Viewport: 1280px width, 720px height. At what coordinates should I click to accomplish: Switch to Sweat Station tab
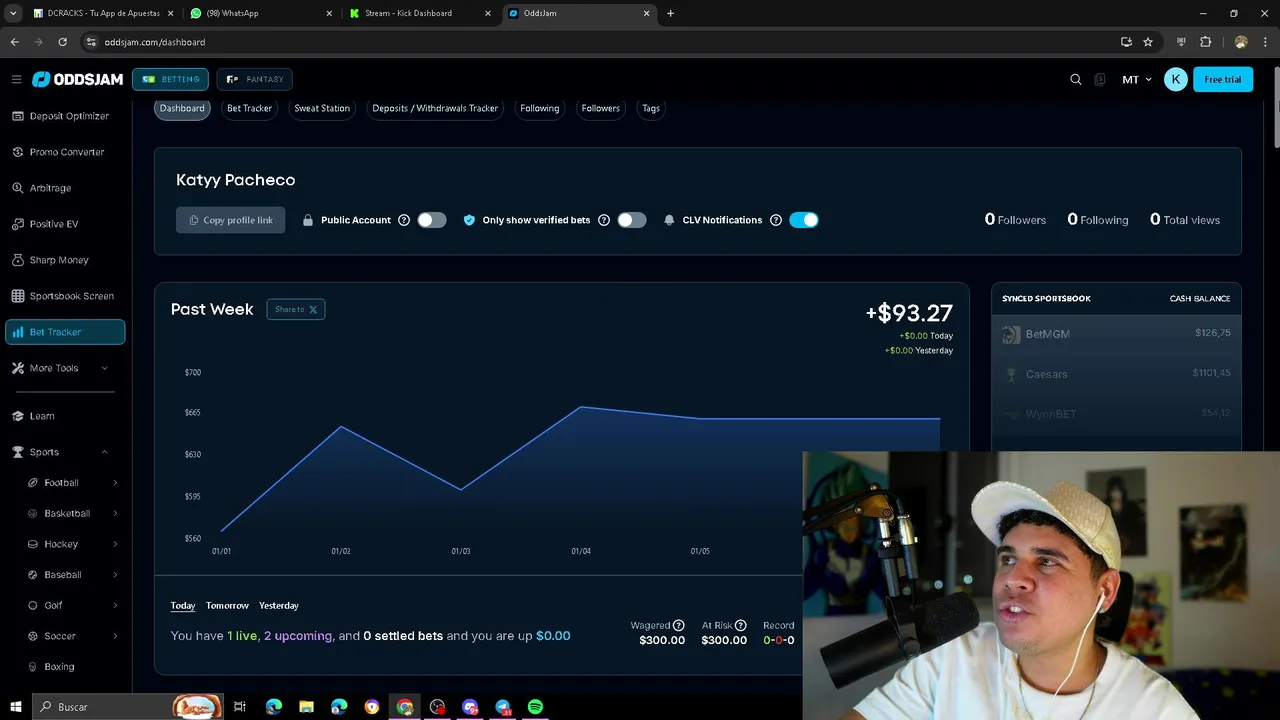click(322, 108)
